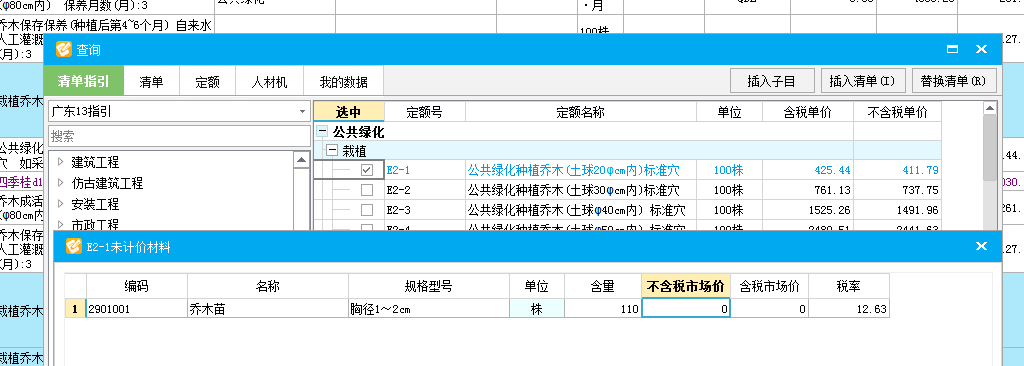1024x366 pixels.
Task: Maximize the 查询 window
Action: click(952, 49)
